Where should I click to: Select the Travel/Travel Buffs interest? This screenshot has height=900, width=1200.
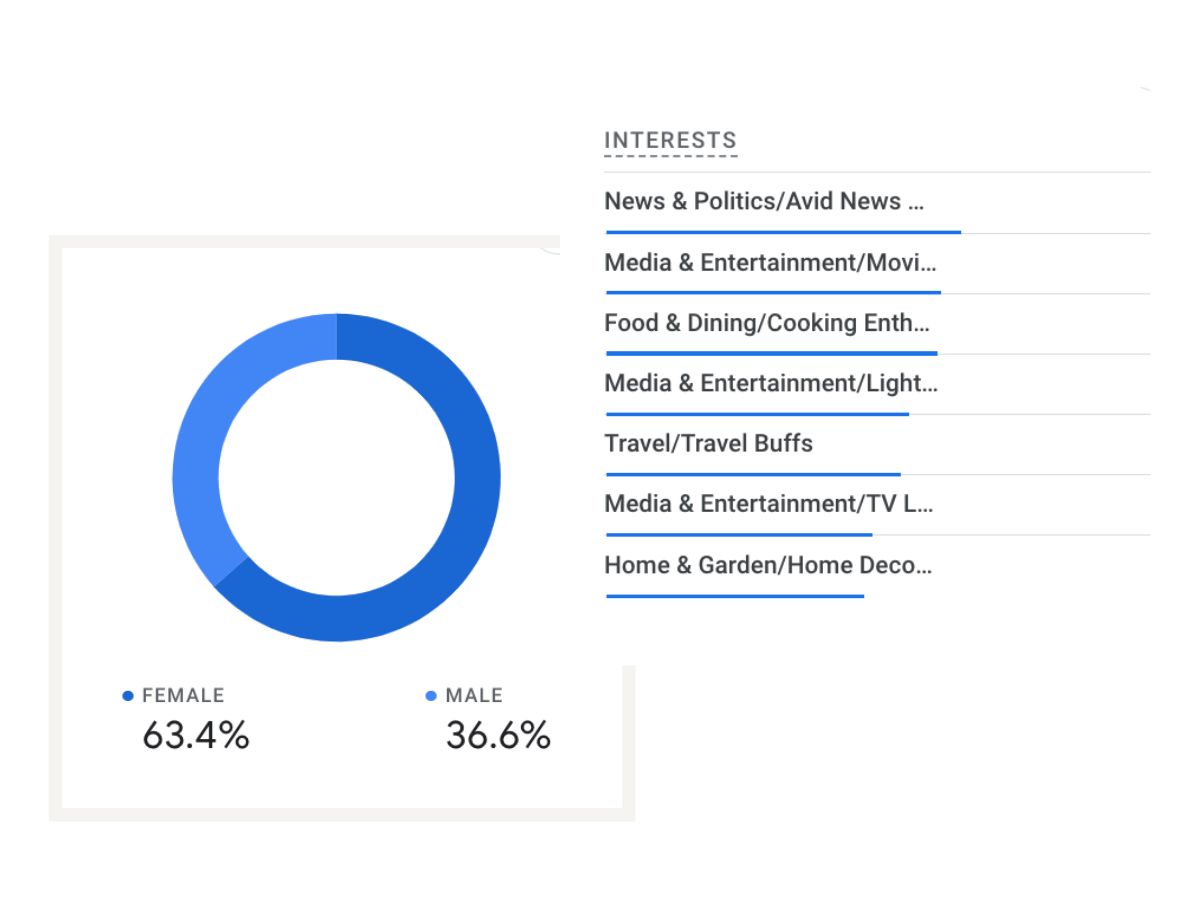click(708, 443)
